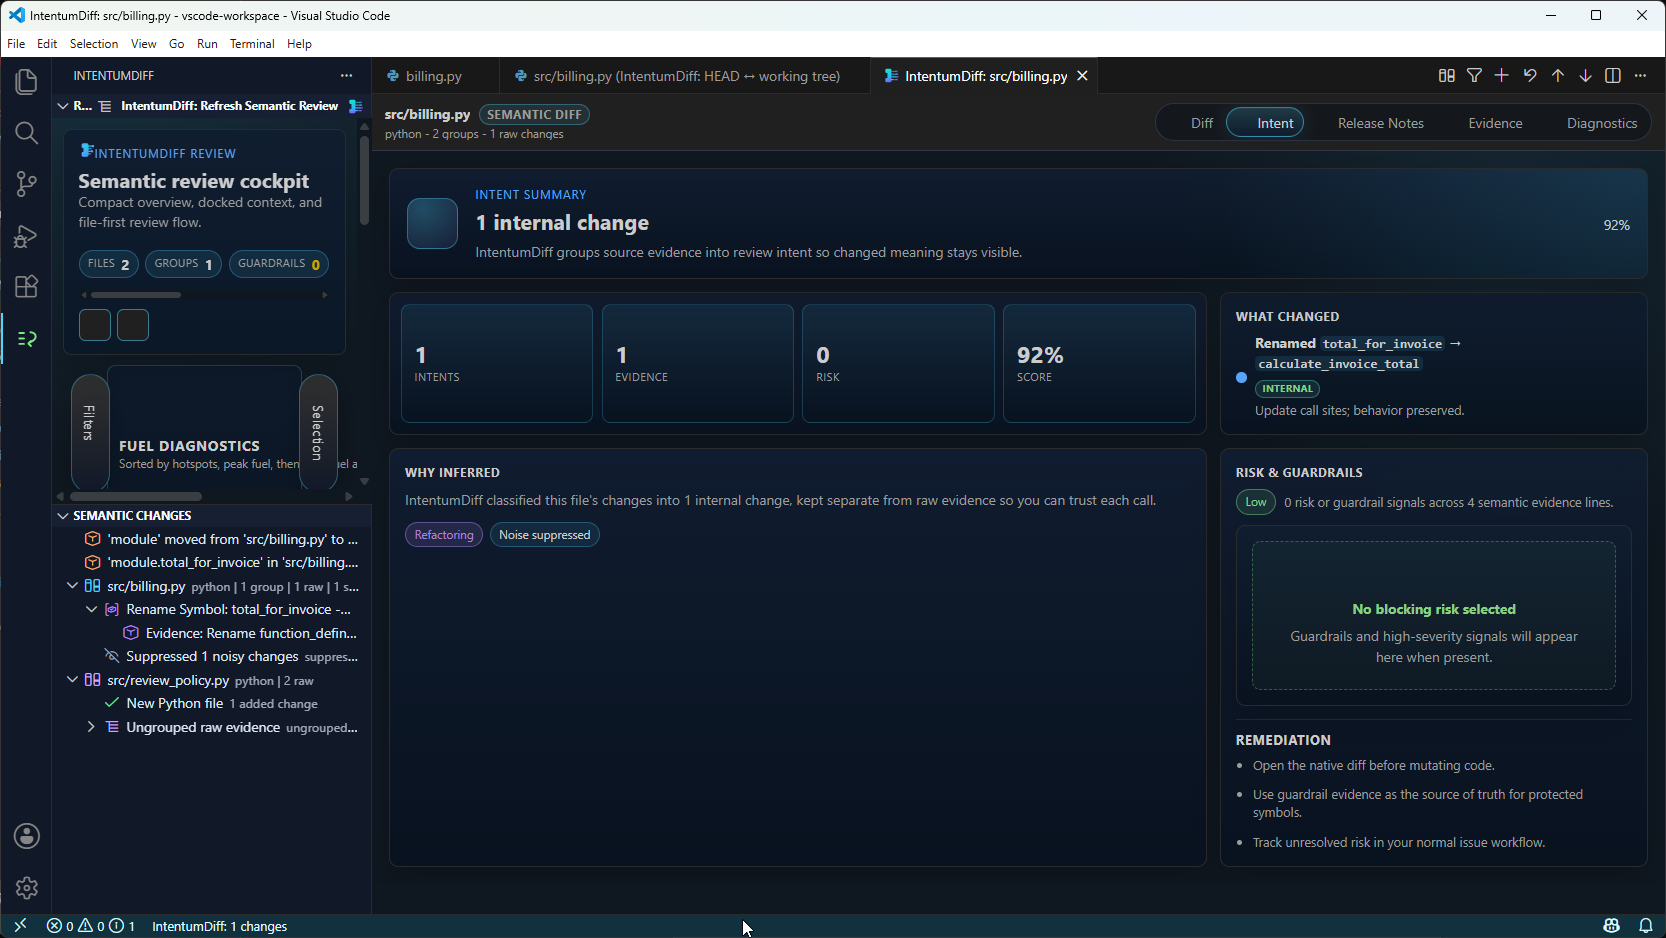This screenshot has height=938, width=1666.
Task: Click 'IntentumDiff: 1 changes' in status bar
Action: 219,926
